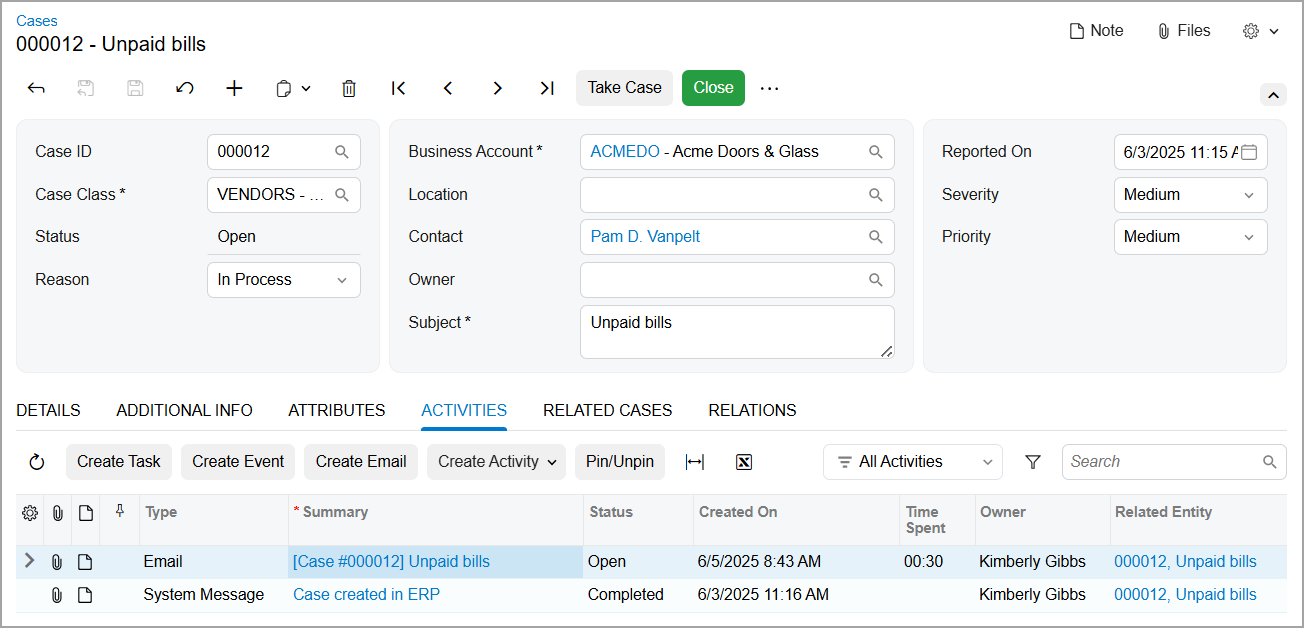Click the Undo cancel changes icon
Screen dimensions: 1304x628
[185, 88]
